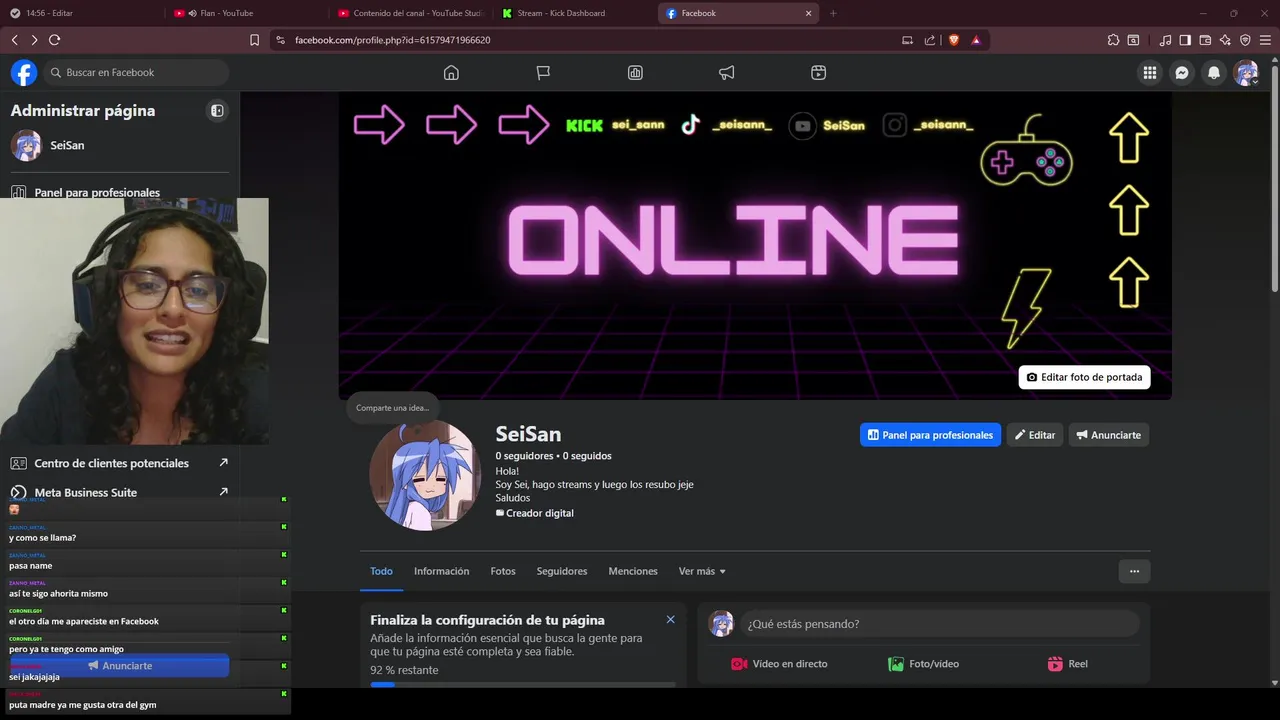Open the notifications bell
The height and width of the screenshot is (720, 1280).
click(x=1214, y=73)
